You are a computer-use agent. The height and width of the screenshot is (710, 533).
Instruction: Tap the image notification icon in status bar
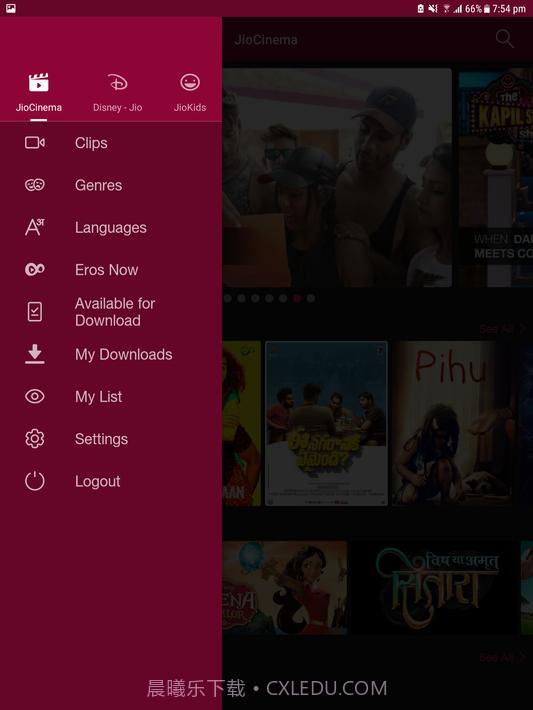tap(11, 9)
